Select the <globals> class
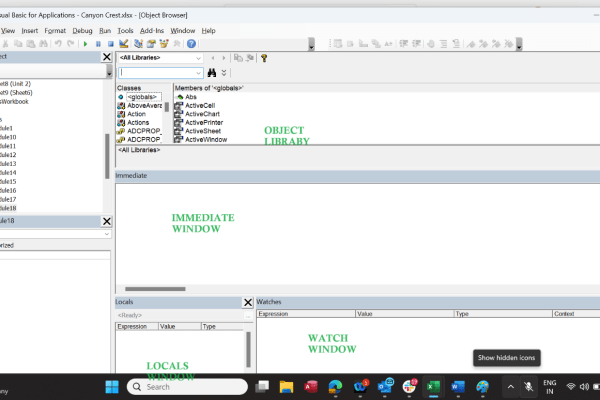The height and width of the screenshot is (400, 600). pyautogui.click(x=142, y=97)
